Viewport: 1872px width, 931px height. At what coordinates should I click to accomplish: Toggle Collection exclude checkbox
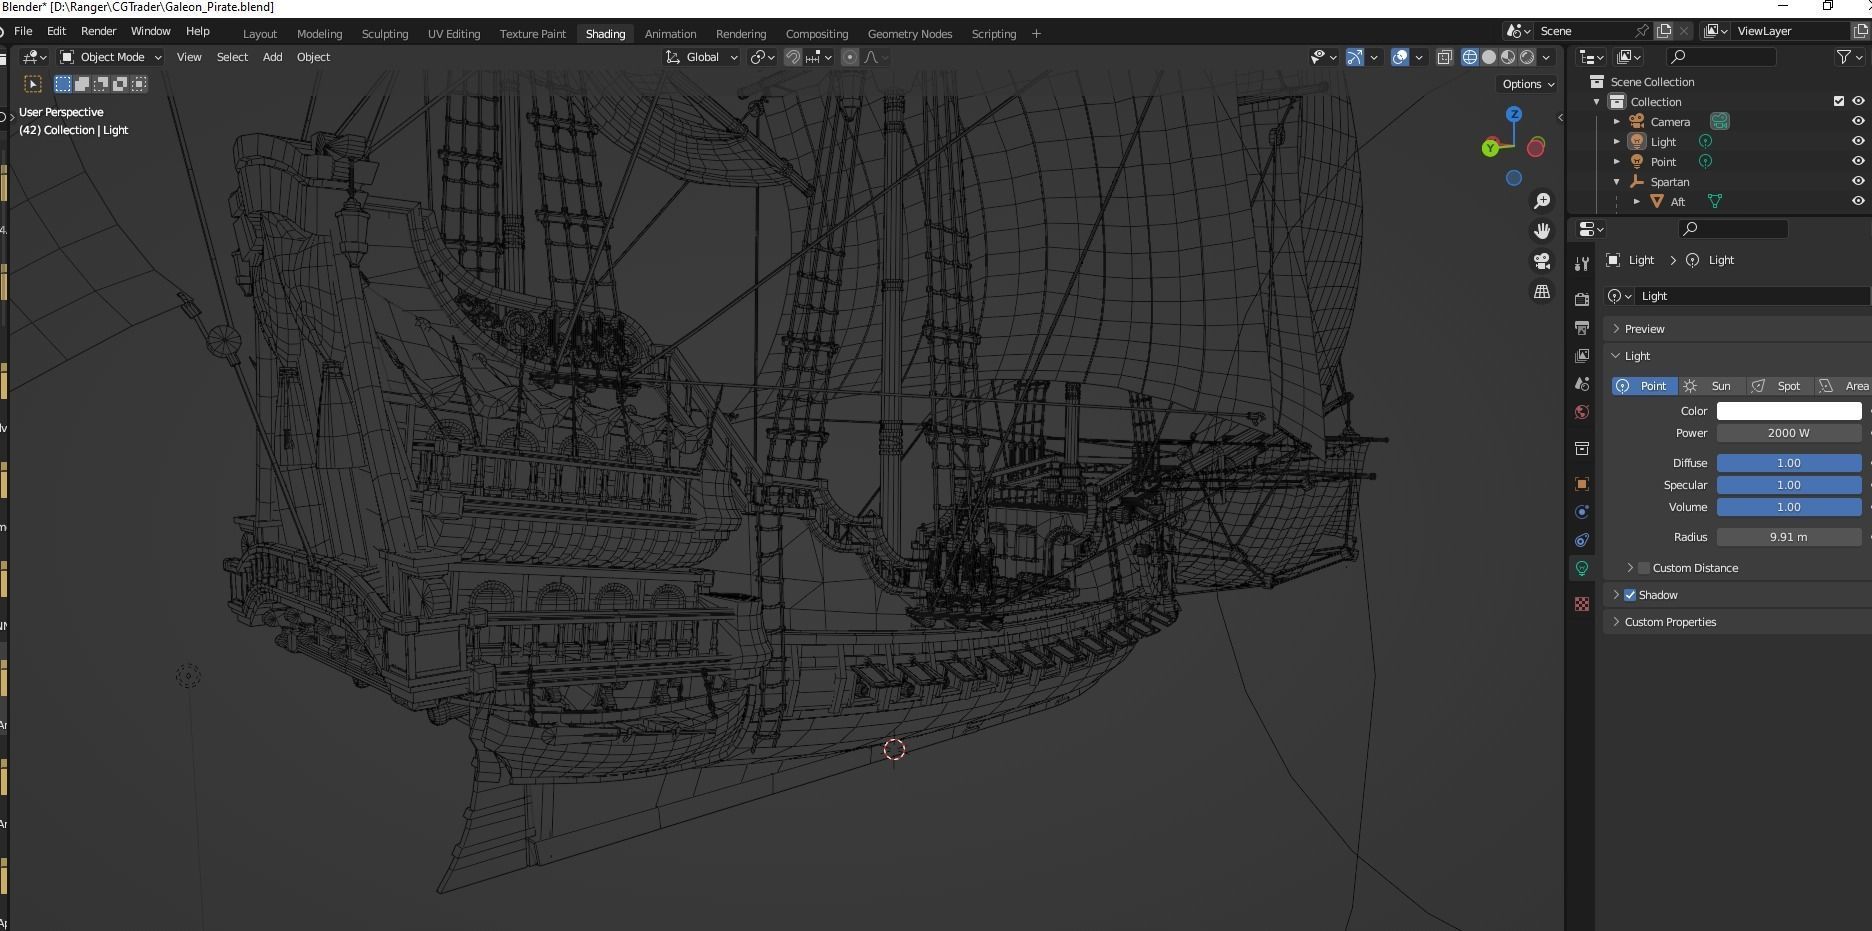(1838, 101)
